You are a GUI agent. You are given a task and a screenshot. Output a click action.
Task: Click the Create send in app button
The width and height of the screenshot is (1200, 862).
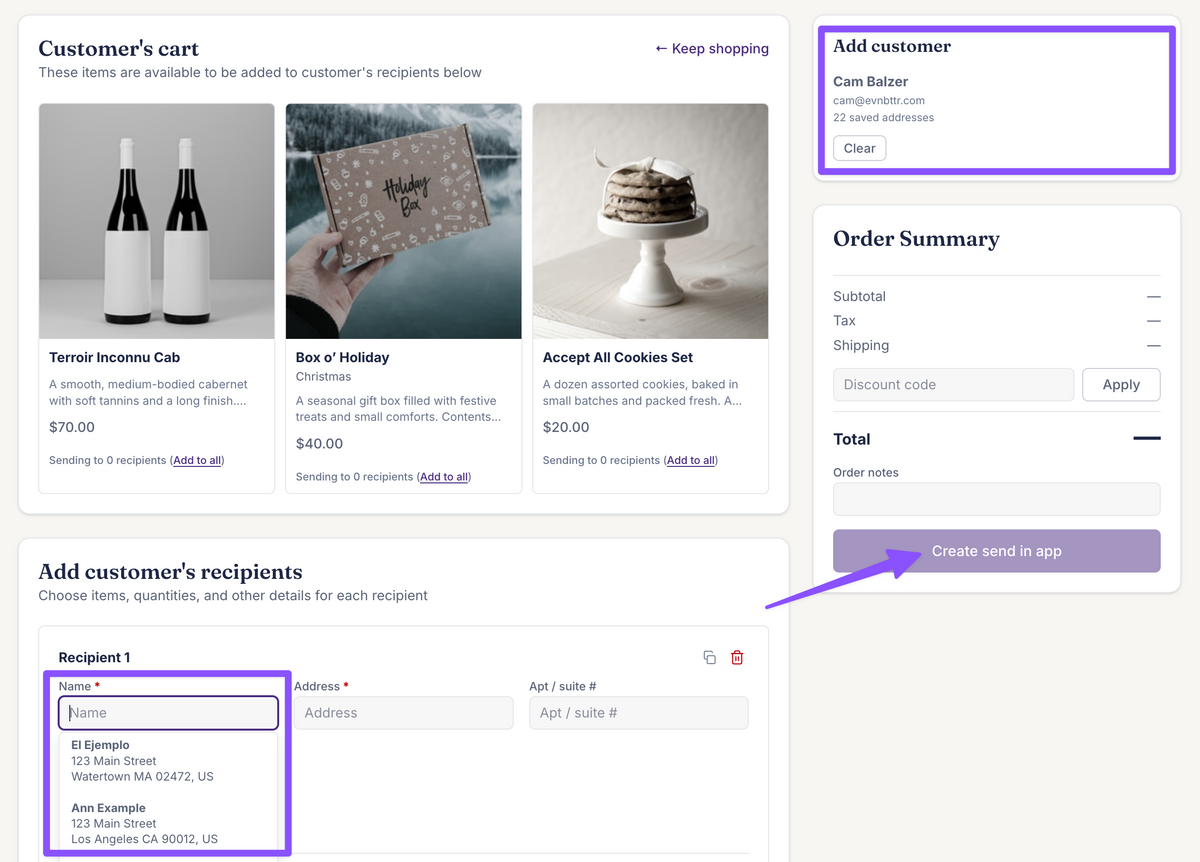996,551
